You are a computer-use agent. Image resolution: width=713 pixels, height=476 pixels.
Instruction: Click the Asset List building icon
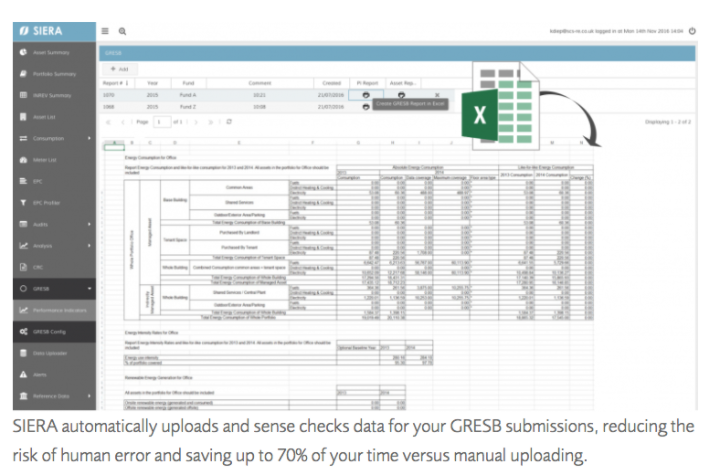click(23, 117)
